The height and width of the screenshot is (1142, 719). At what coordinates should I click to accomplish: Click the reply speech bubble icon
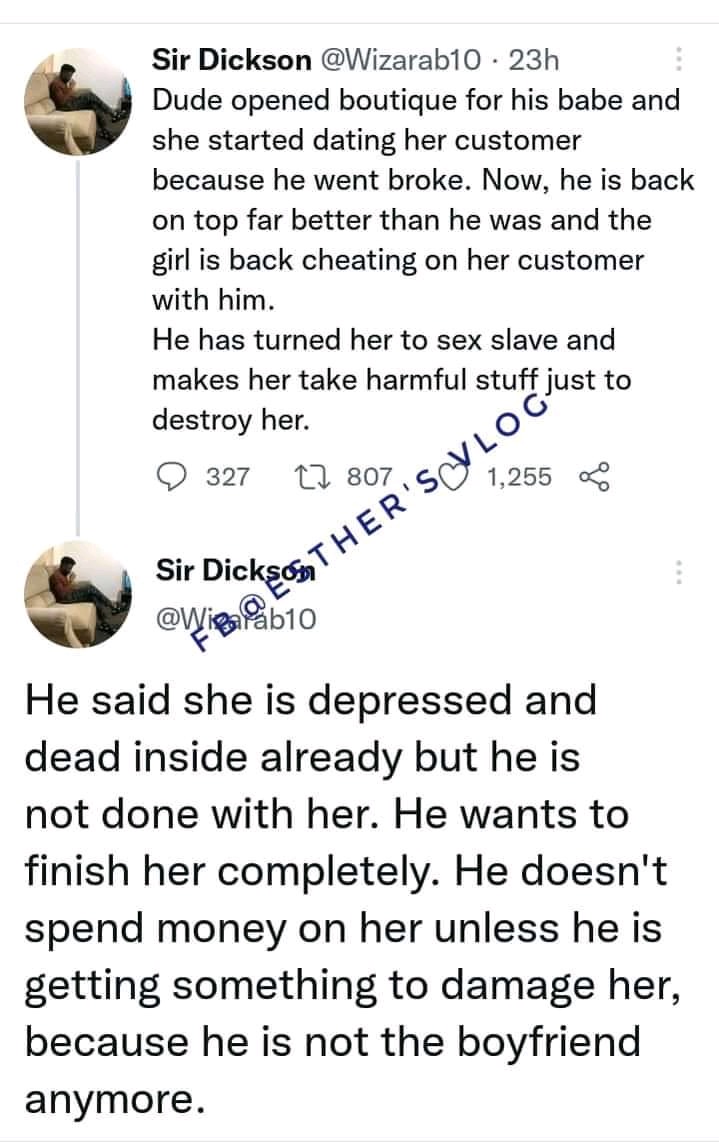click(x=172, y=477)
